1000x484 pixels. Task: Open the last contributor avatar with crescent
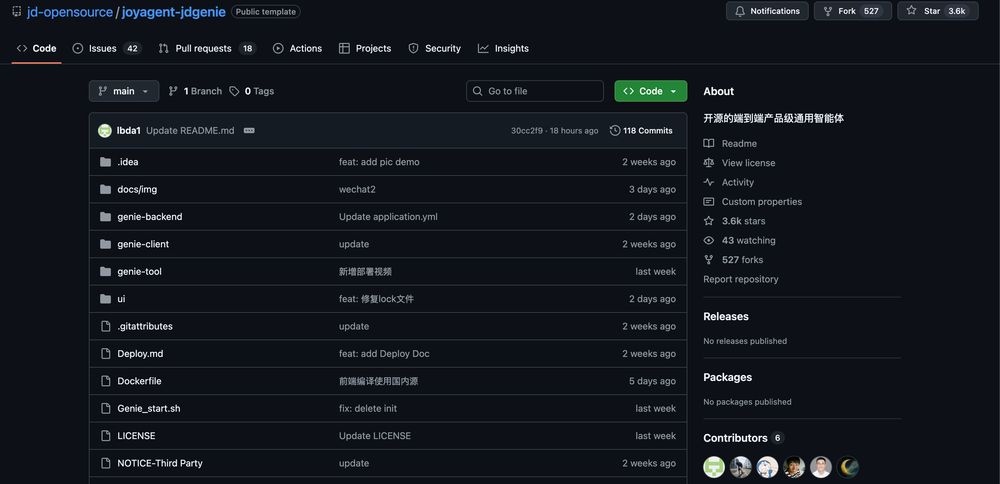(x=848, y=467)
